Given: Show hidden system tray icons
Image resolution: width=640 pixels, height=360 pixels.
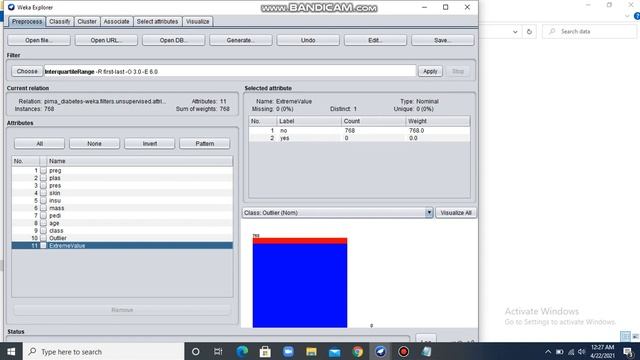Looking at the screenshot, I should pyautogui.click(x=548, y=352).
